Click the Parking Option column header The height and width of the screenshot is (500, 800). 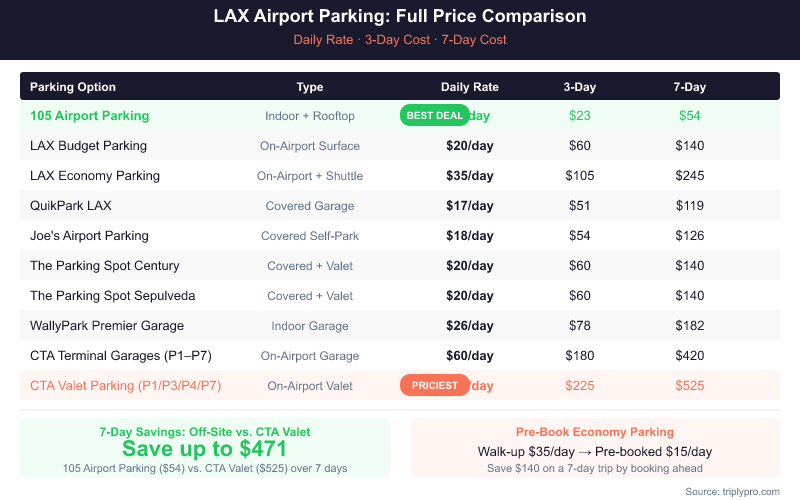pyautogui.click(x=73, y=87)
